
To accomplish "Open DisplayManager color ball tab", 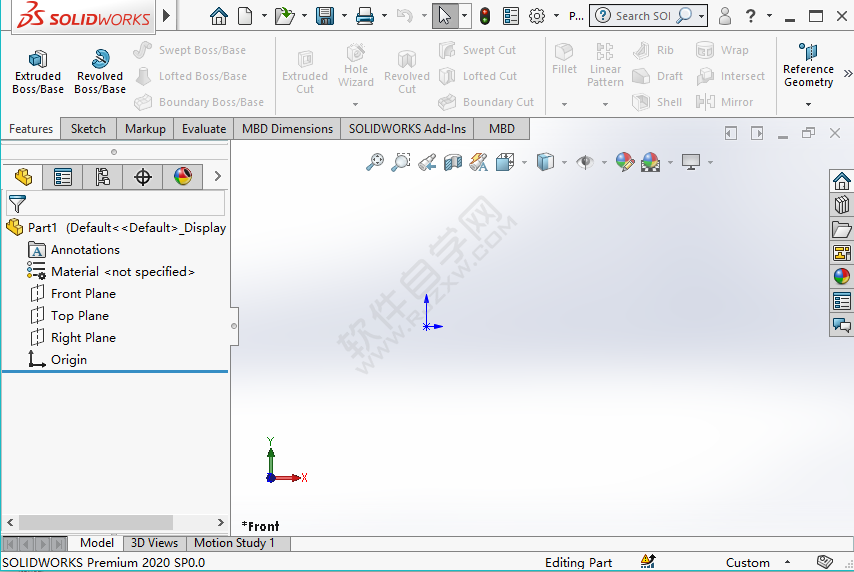I will (183, 177).
